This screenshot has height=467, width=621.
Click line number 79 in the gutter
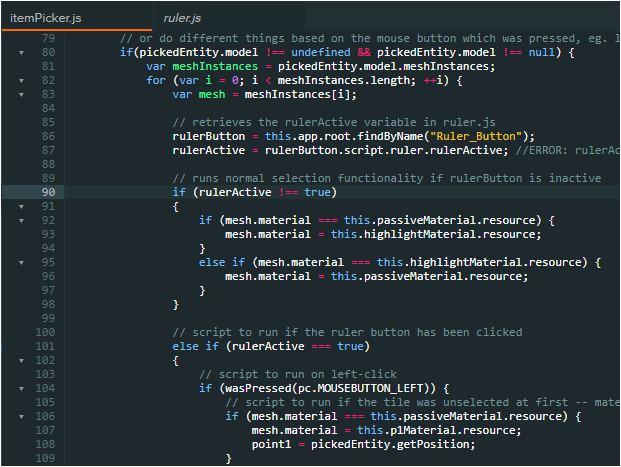click(x=48, y=38)
